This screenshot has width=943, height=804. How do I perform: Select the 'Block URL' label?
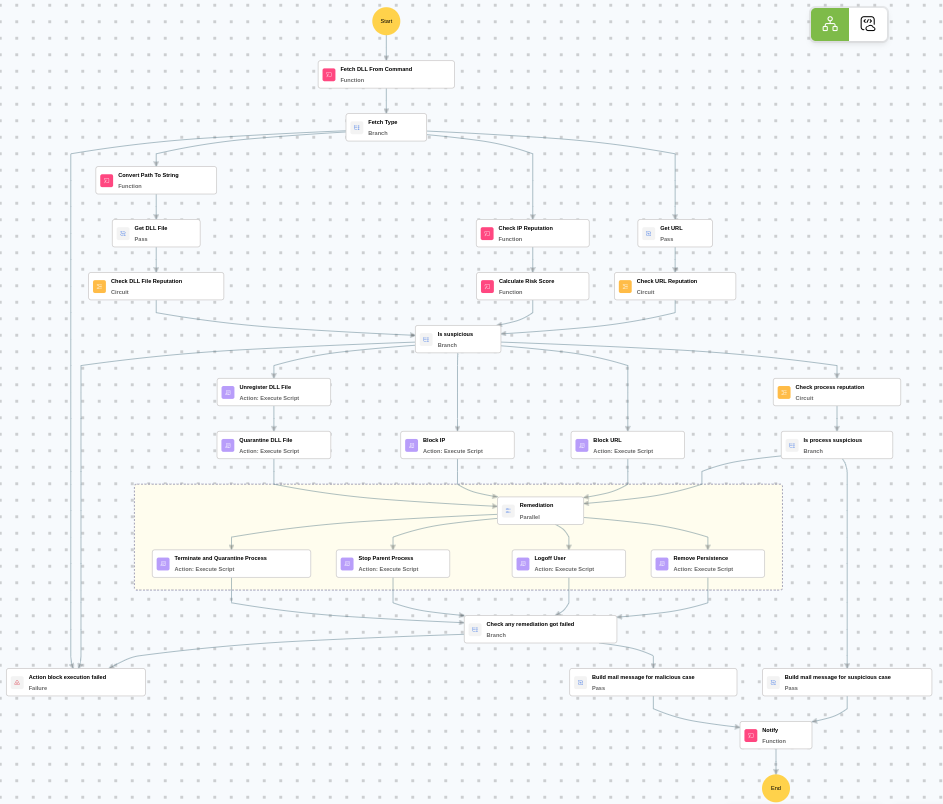tap(607, 440)
